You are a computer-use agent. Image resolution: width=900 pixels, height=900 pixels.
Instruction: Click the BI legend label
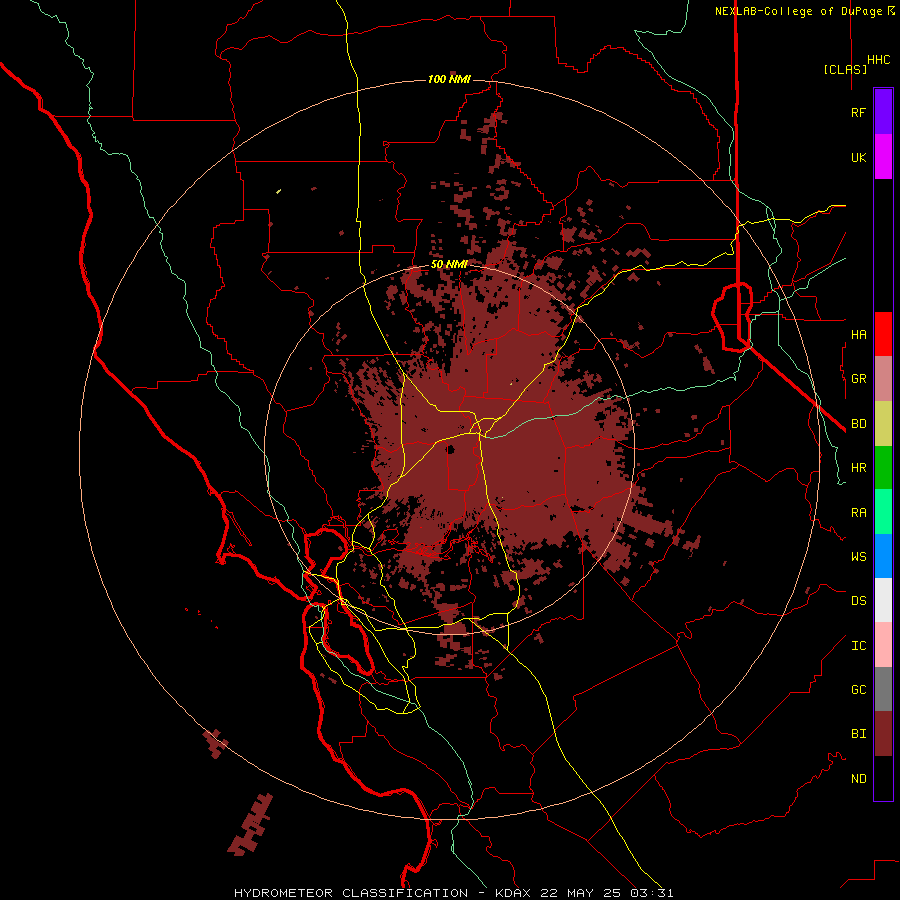pos(858,734)
